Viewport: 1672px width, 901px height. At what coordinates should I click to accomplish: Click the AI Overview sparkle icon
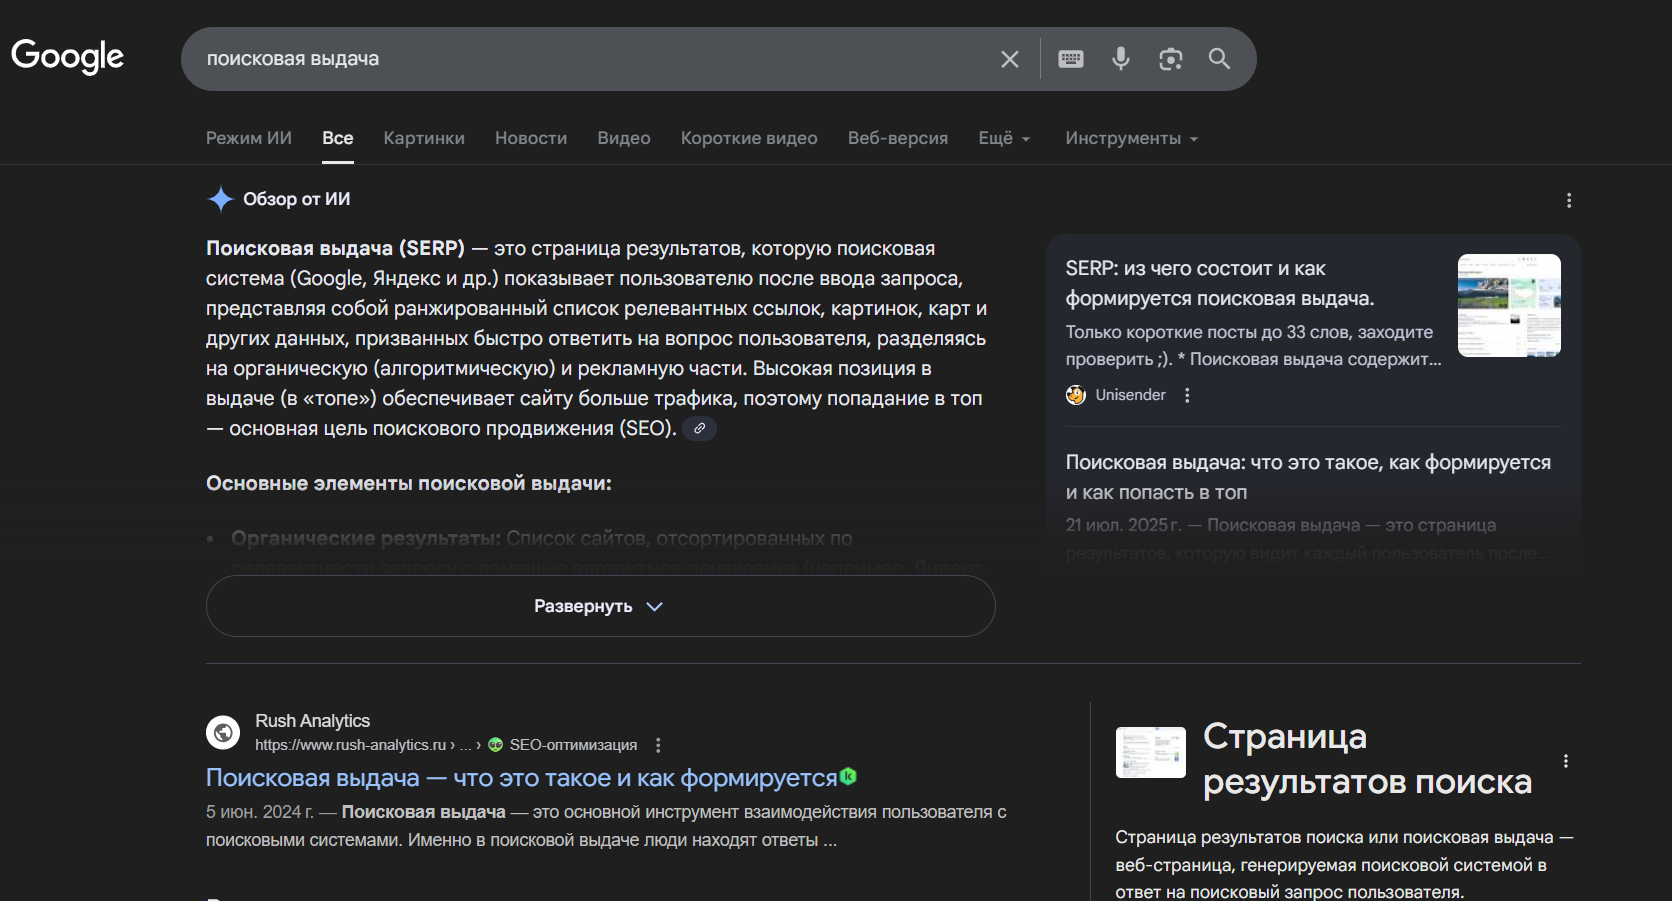[x=219, y=199]
